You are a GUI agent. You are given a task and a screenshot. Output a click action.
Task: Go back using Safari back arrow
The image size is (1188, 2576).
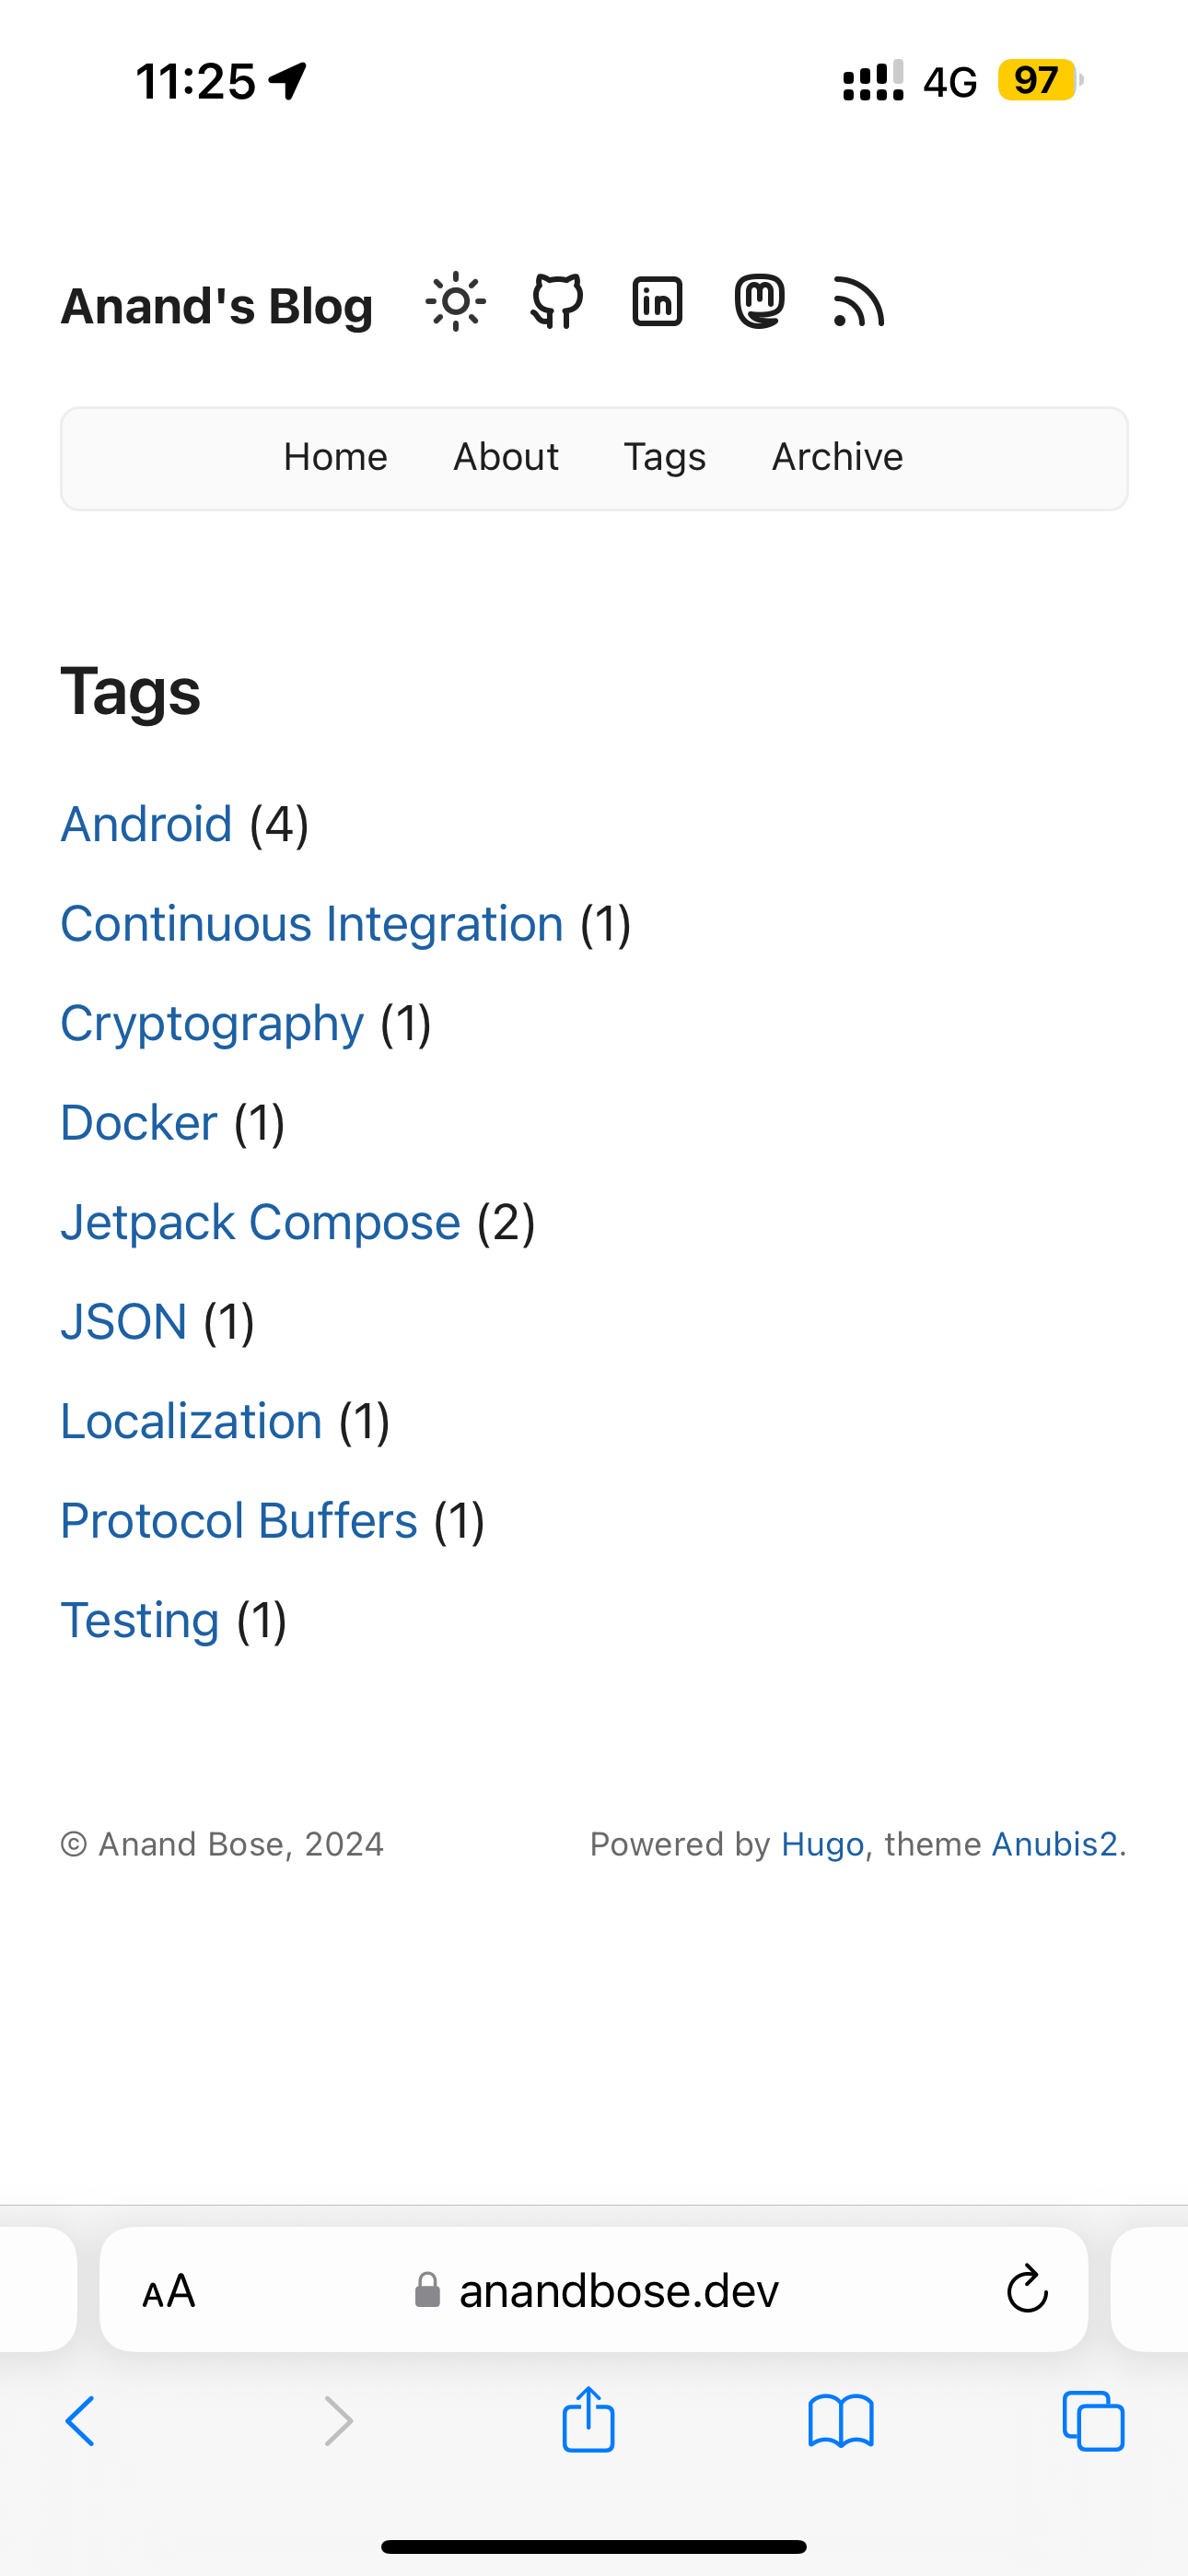pyautogui.click(x=80, y=2420)
